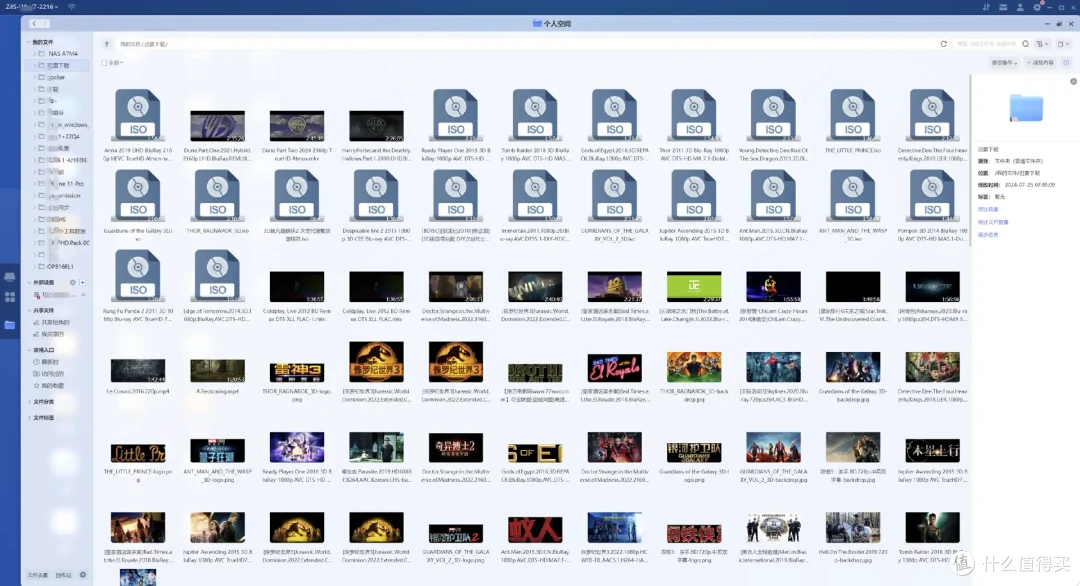Go up one folder with the arrow icon

[x=107, y=44]
